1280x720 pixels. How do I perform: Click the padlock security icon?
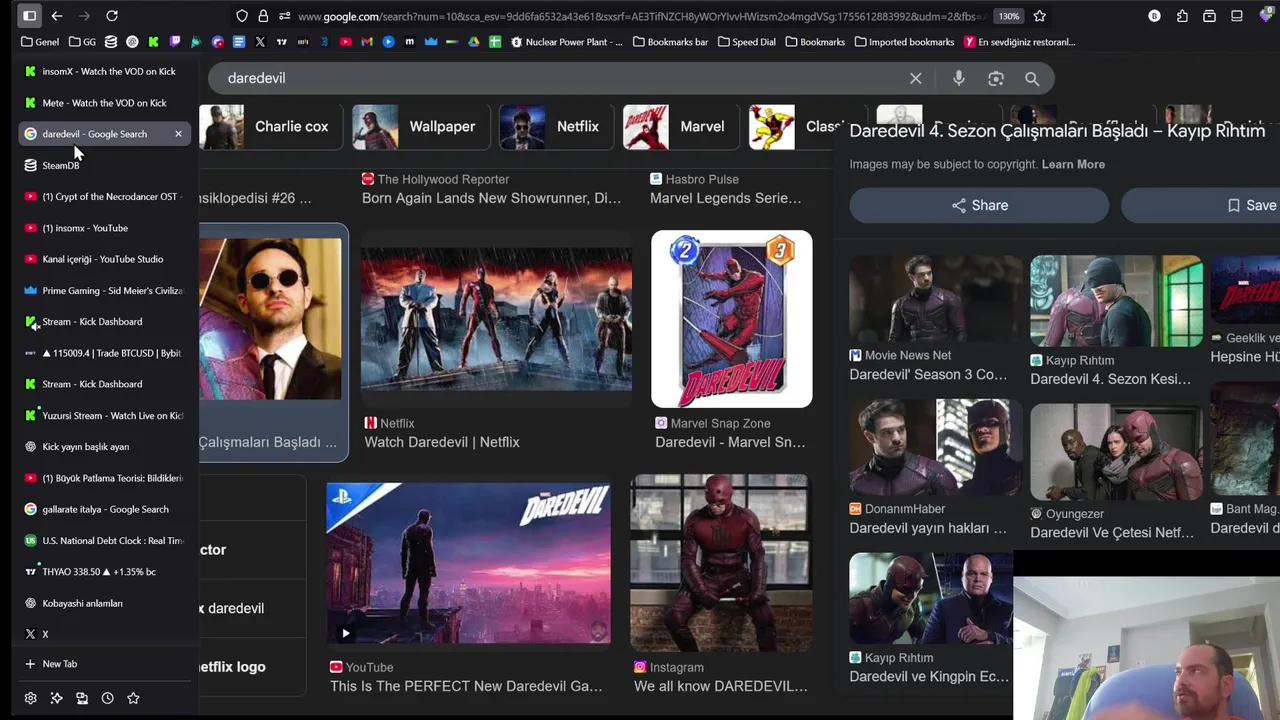[263, 16]
